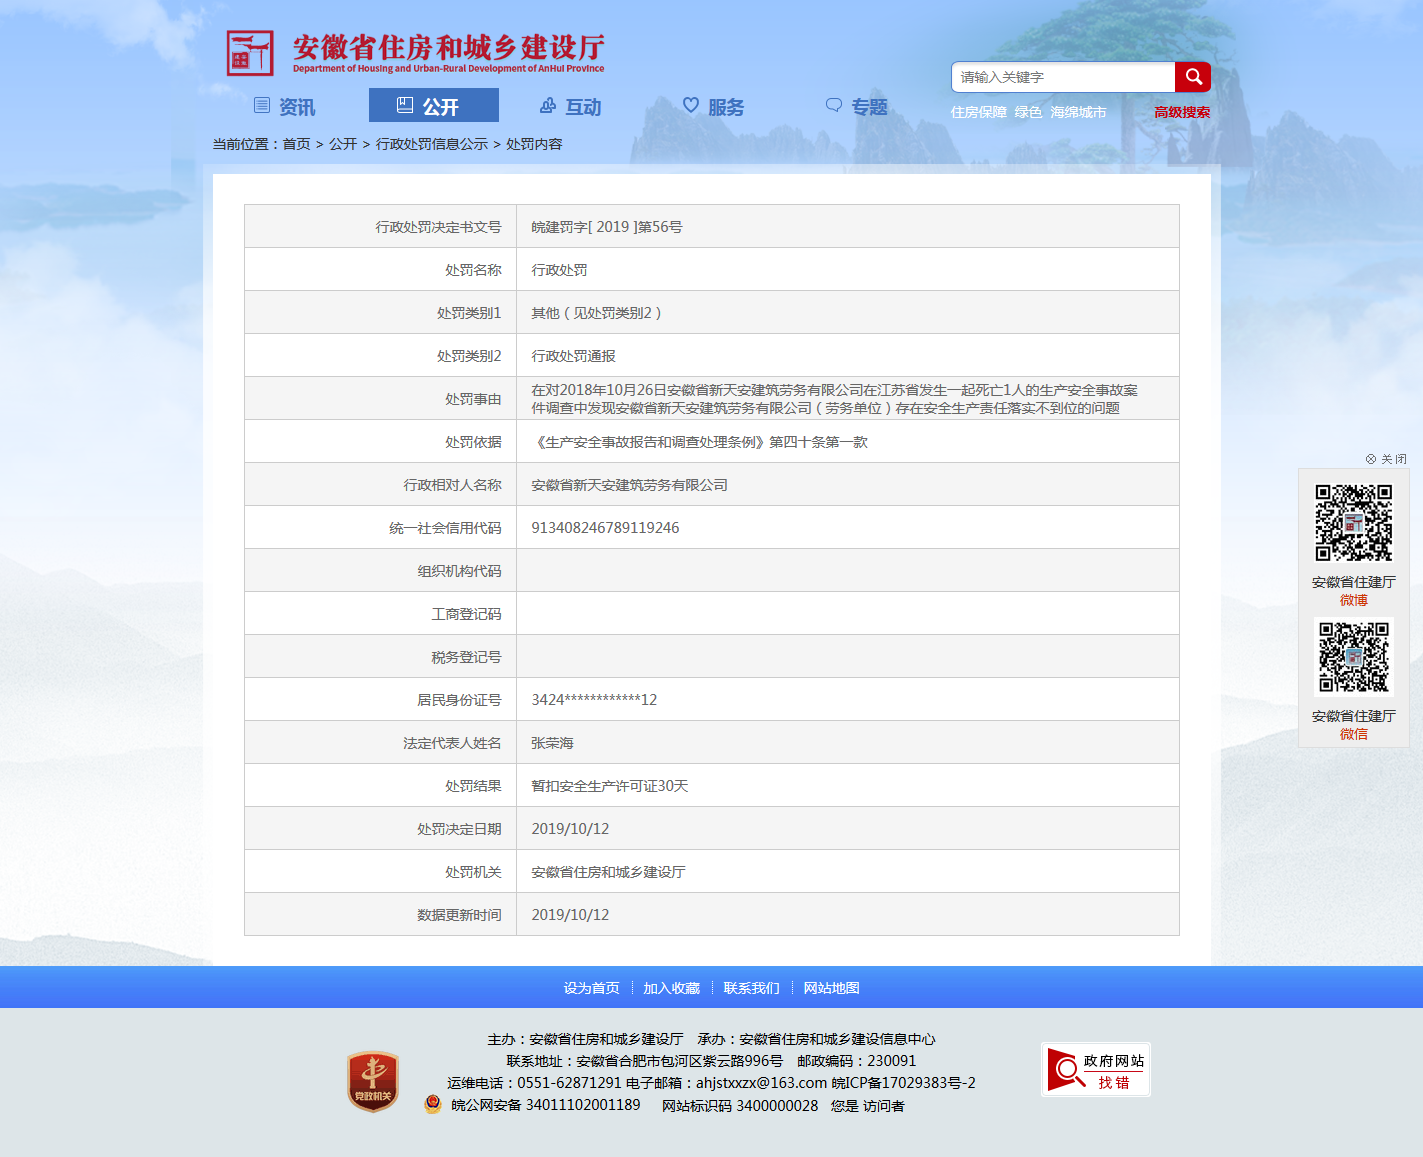Click the 设为首页 footer link

pos(591,988)
